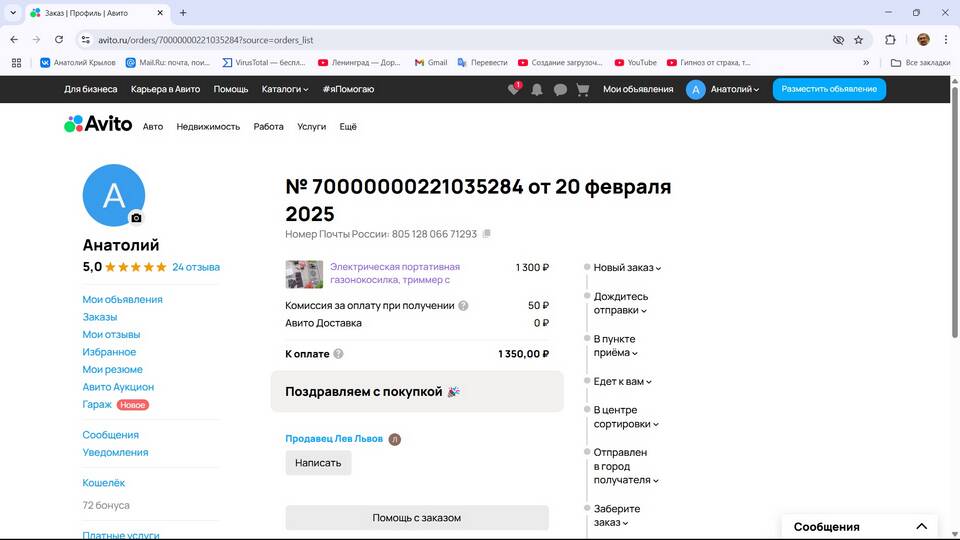Open Гараж in the sidebar
The image size is (960, 540).
click(97, 405)
